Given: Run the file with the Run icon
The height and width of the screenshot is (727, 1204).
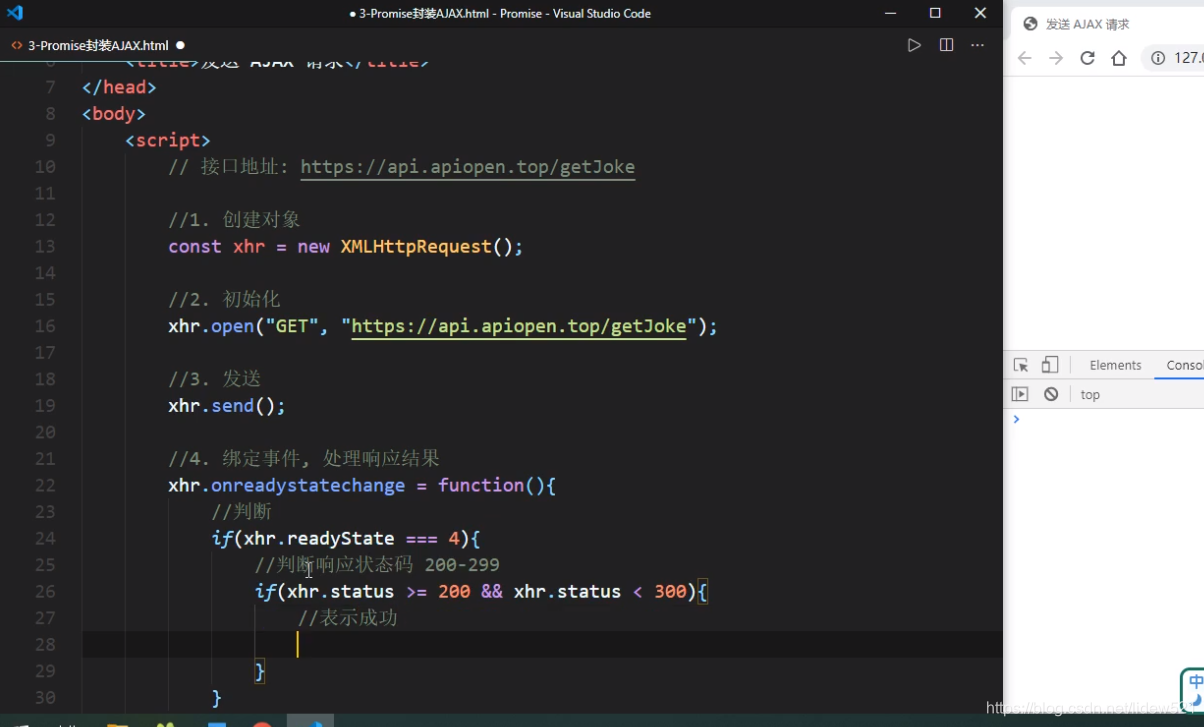Looking at the screenshot, I should [x=914, y=45].
